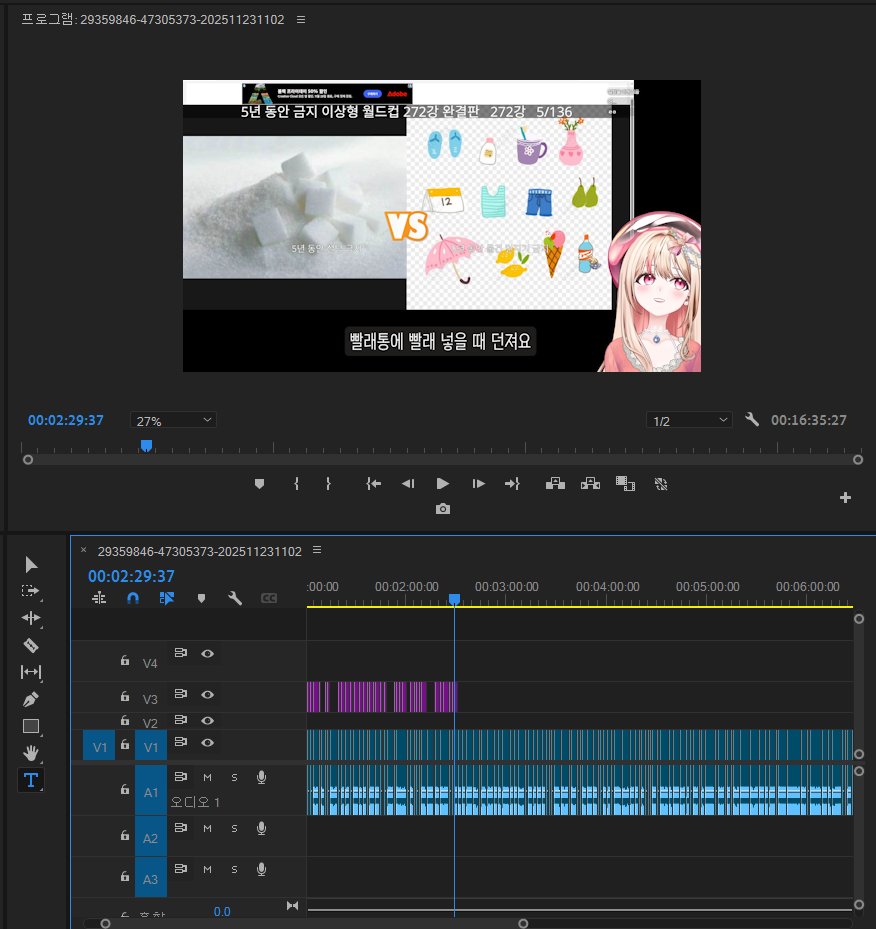
Task: Select the Razor tool
Action: click(31, 645)
